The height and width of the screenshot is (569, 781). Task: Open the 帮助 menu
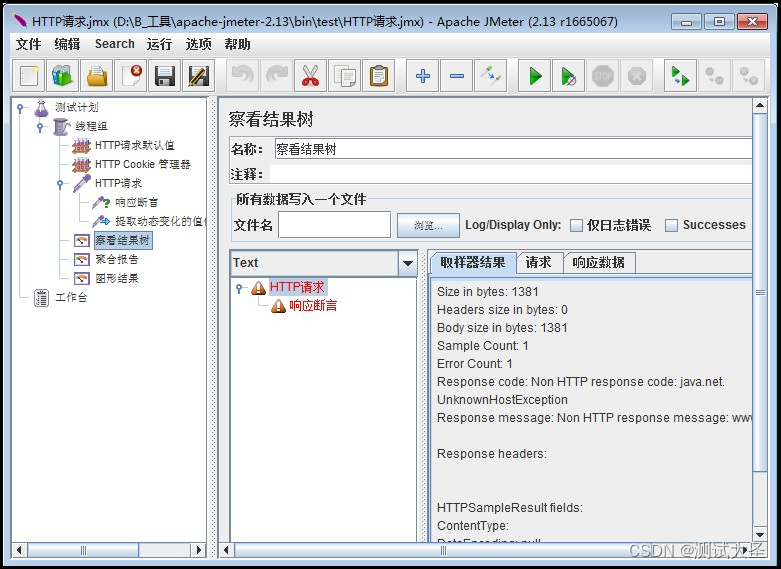pos(237,44)
